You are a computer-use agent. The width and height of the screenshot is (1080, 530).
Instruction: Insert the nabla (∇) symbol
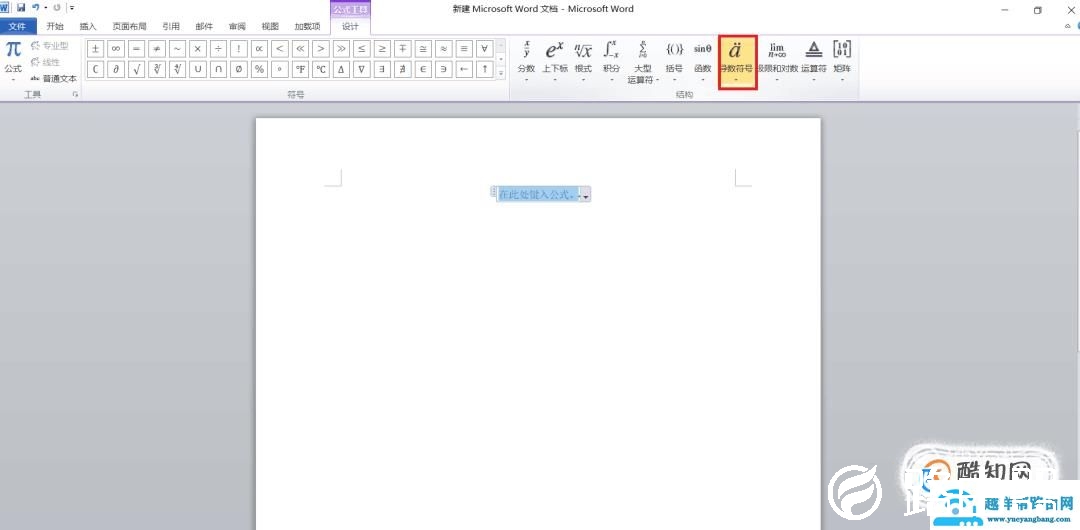coord(362,70)
